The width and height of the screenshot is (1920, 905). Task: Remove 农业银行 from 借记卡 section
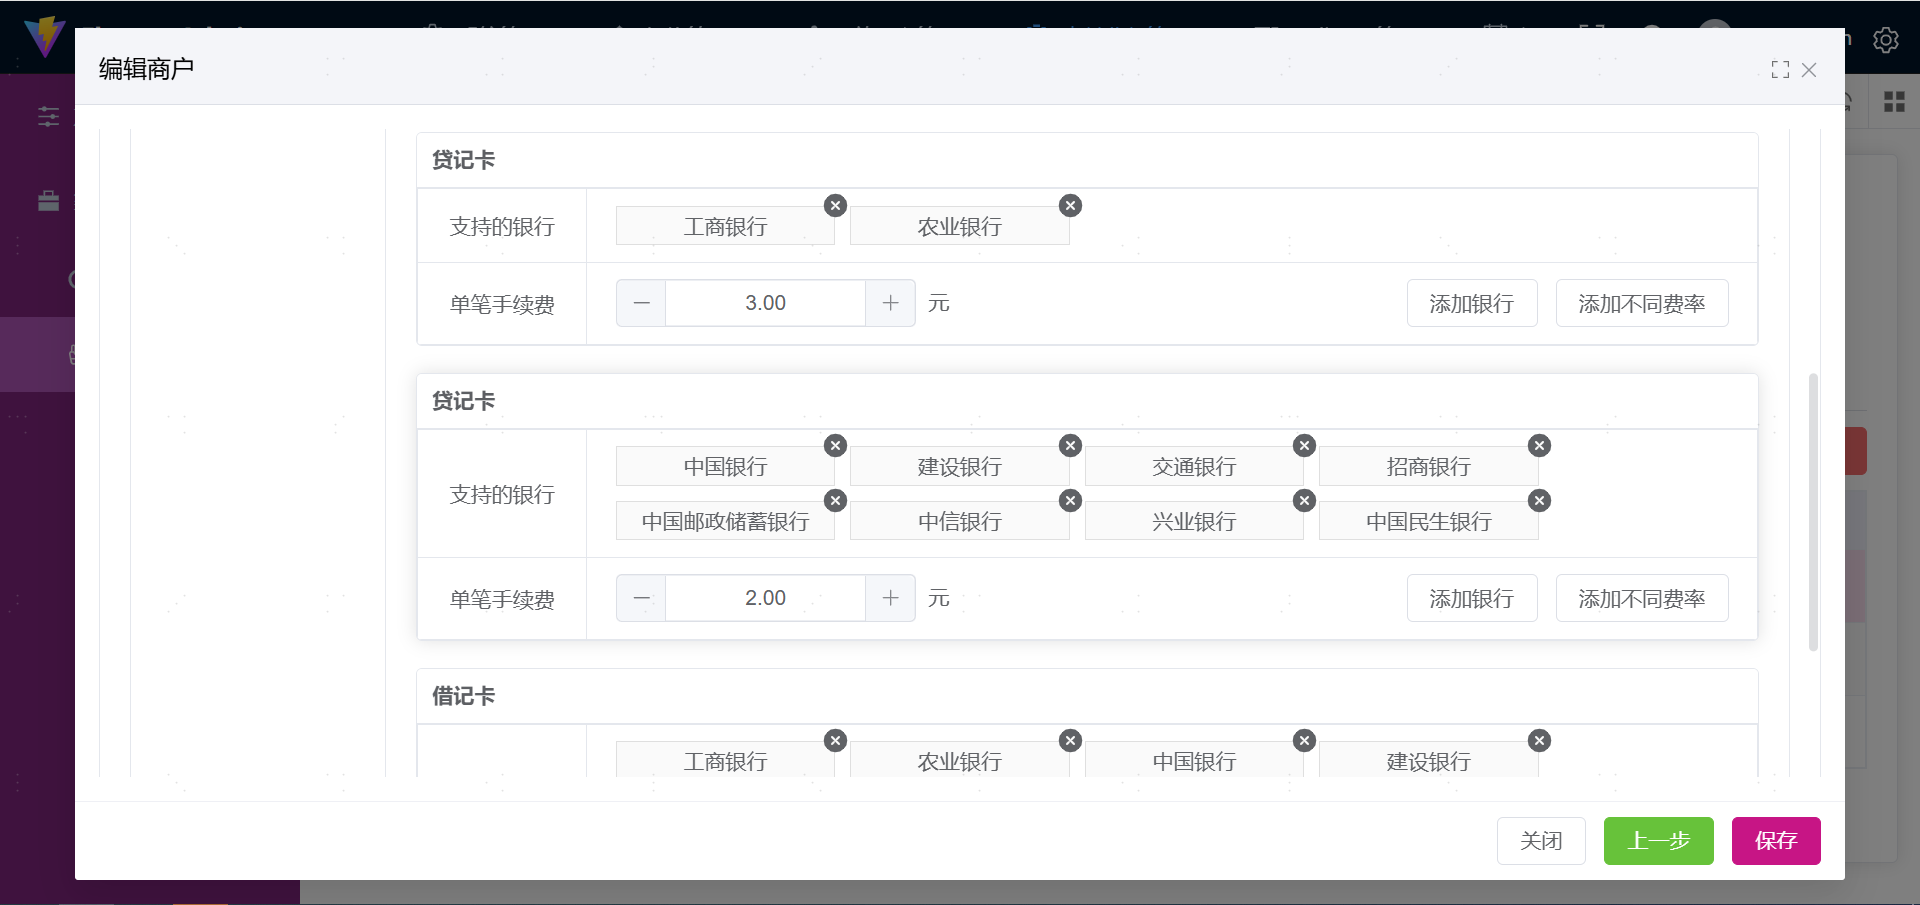[1070, 741]
